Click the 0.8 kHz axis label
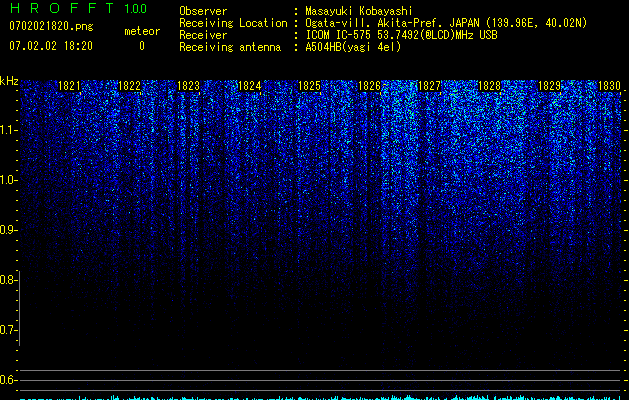 7,280
